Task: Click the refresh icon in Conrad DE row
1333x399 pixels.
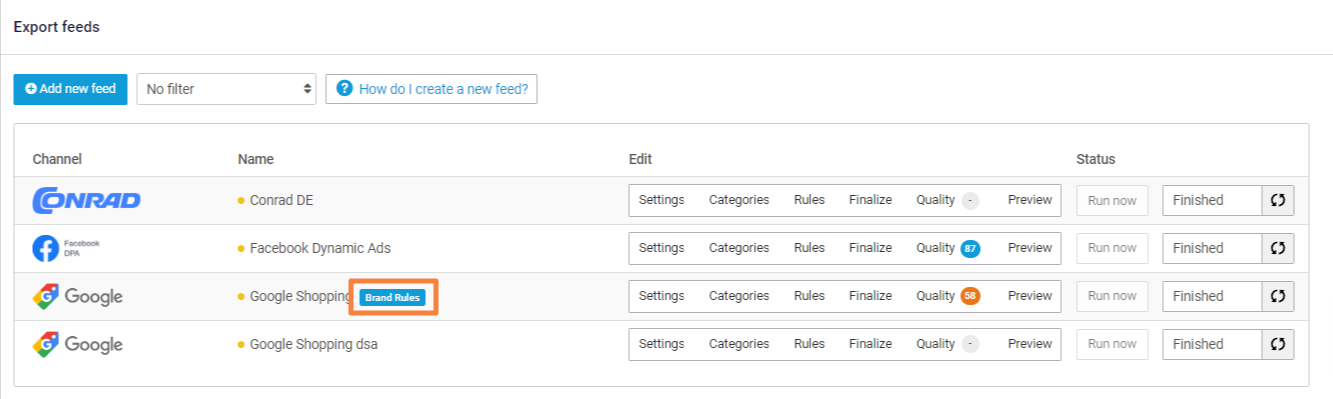Action: pos(1278,200)
